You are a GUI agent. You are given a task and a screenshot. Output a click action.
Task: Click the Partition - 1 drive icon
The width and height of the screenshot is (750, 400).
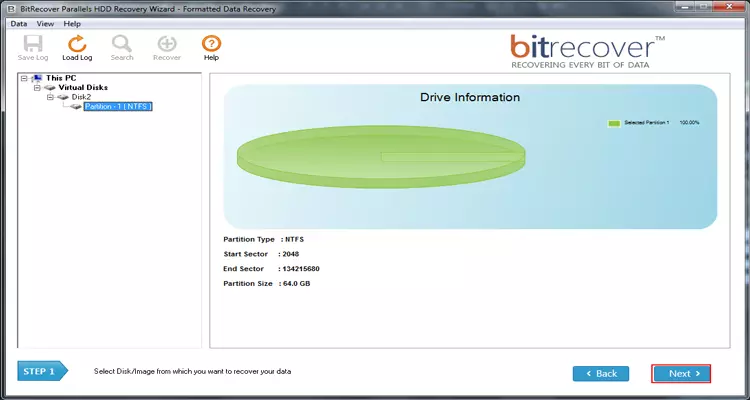76,107
